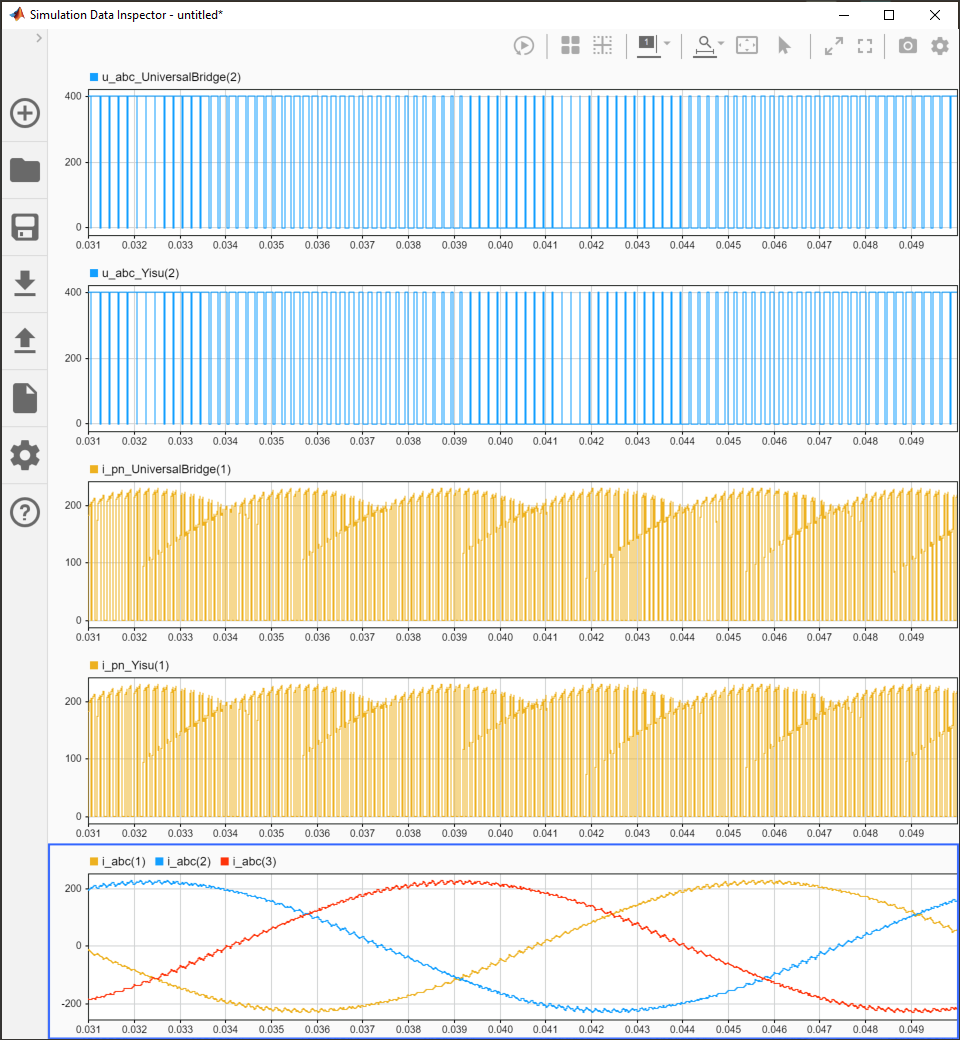Select the Zoom tool icon
The image size is (960, 1040).
(705, 46)
